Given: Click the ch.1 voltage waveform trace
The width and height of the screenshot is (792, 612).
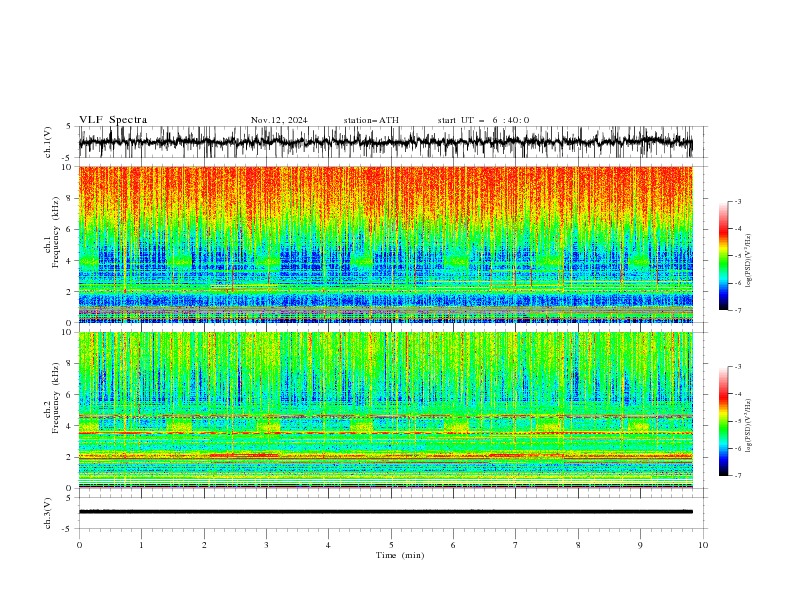Looking at the screenshot, I should pyautogui.click(x=385, y=142).
